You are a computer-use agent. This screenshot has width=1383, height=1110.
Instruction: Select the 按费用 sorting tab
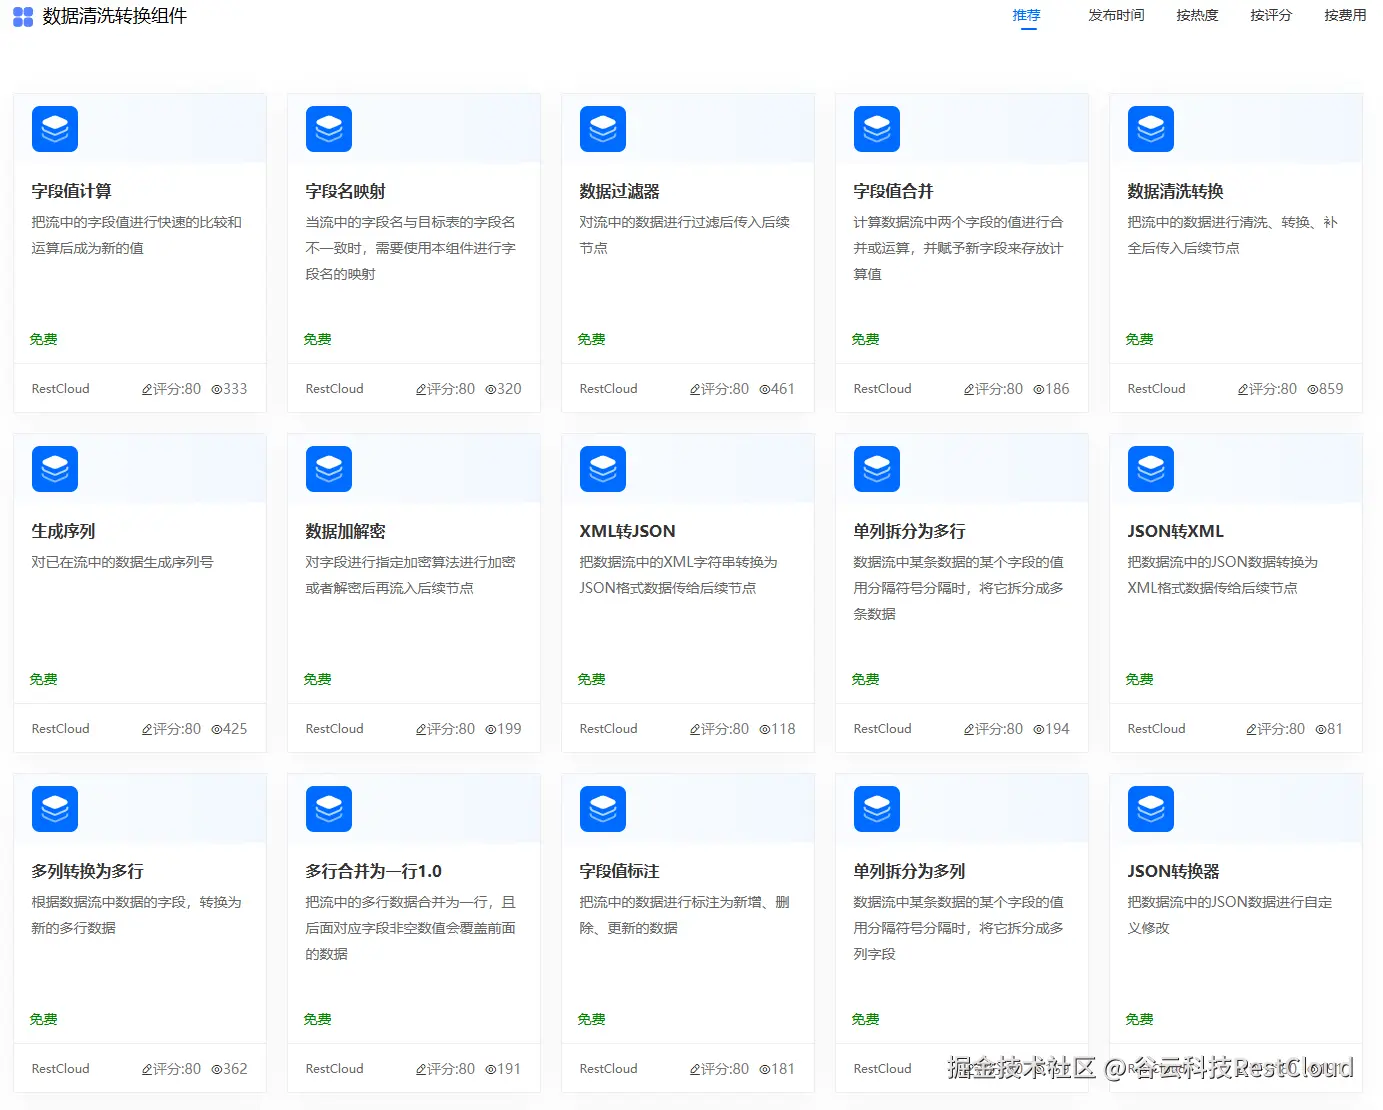[1344, 15]
